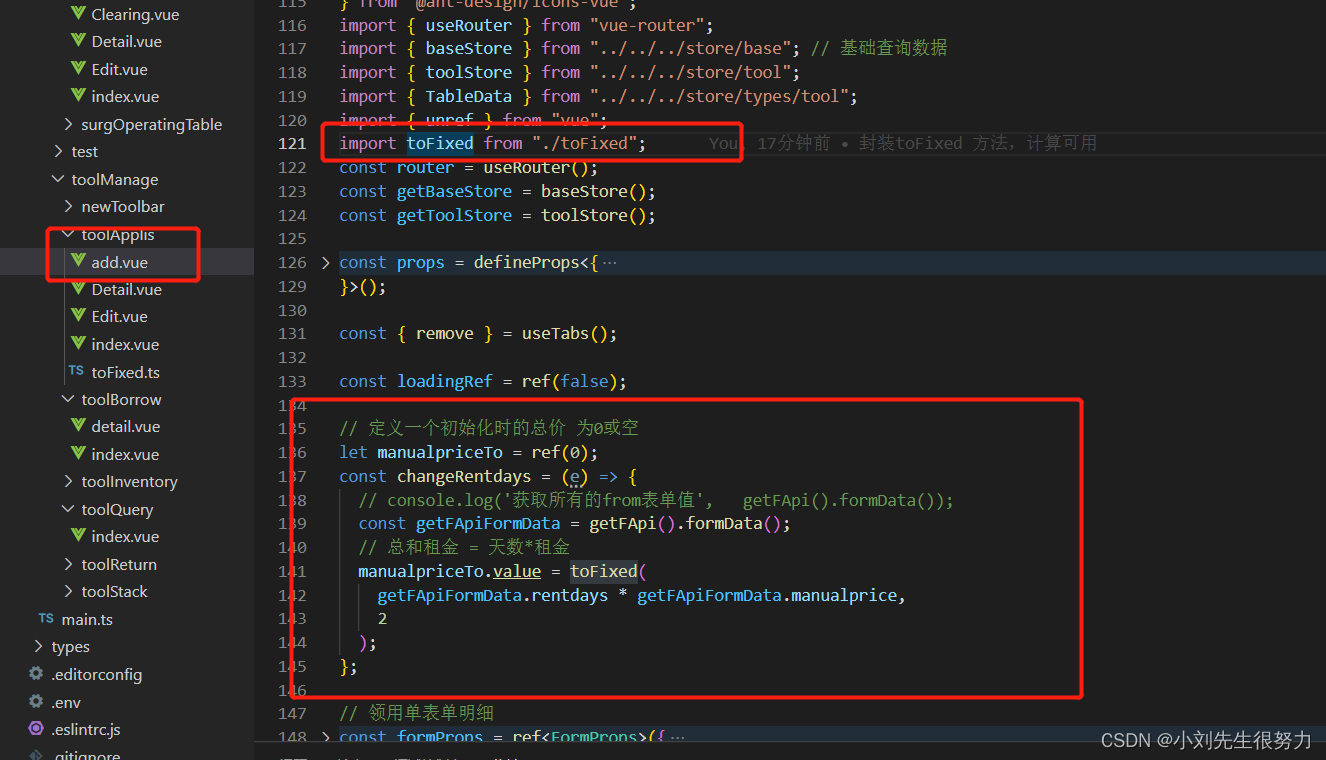
Task: Expand the surgOperatingTable folder chevron
Action: [68, 124]
